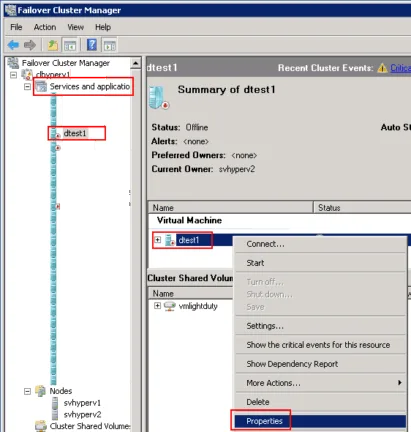411x432 pixels.
Task: Select the svhyperv2 node in tree
Action: click(82, 414)
